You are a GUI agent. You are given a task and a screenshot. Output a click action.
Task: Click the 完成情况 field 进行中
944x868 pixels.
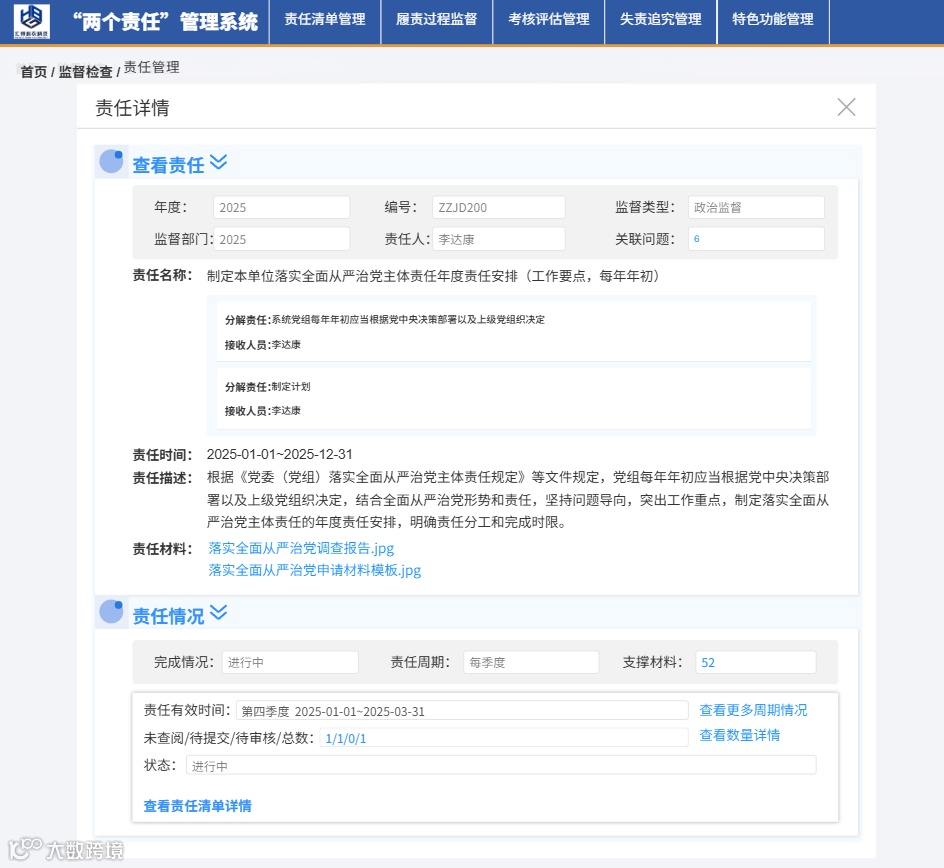tap(290, 663)
